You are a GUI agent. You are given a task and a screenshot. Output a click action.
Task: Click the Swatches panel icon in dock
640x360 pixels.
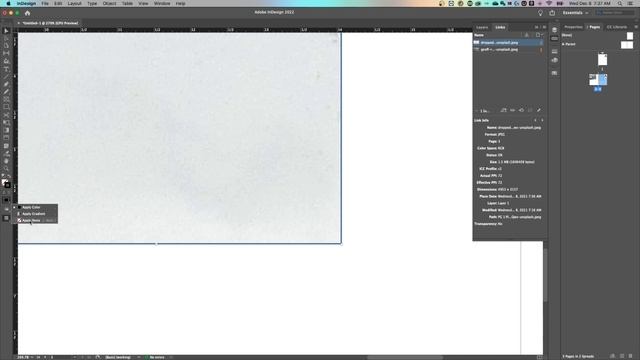pyautogui.click(x=554, y=73)
